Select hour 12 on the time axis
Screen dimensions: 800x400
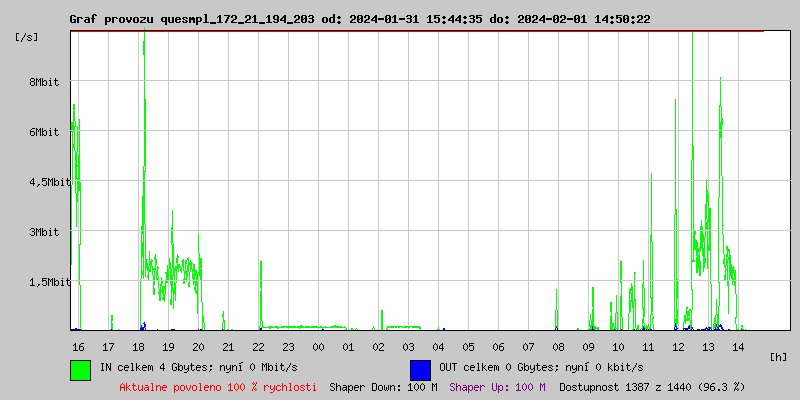678,346
